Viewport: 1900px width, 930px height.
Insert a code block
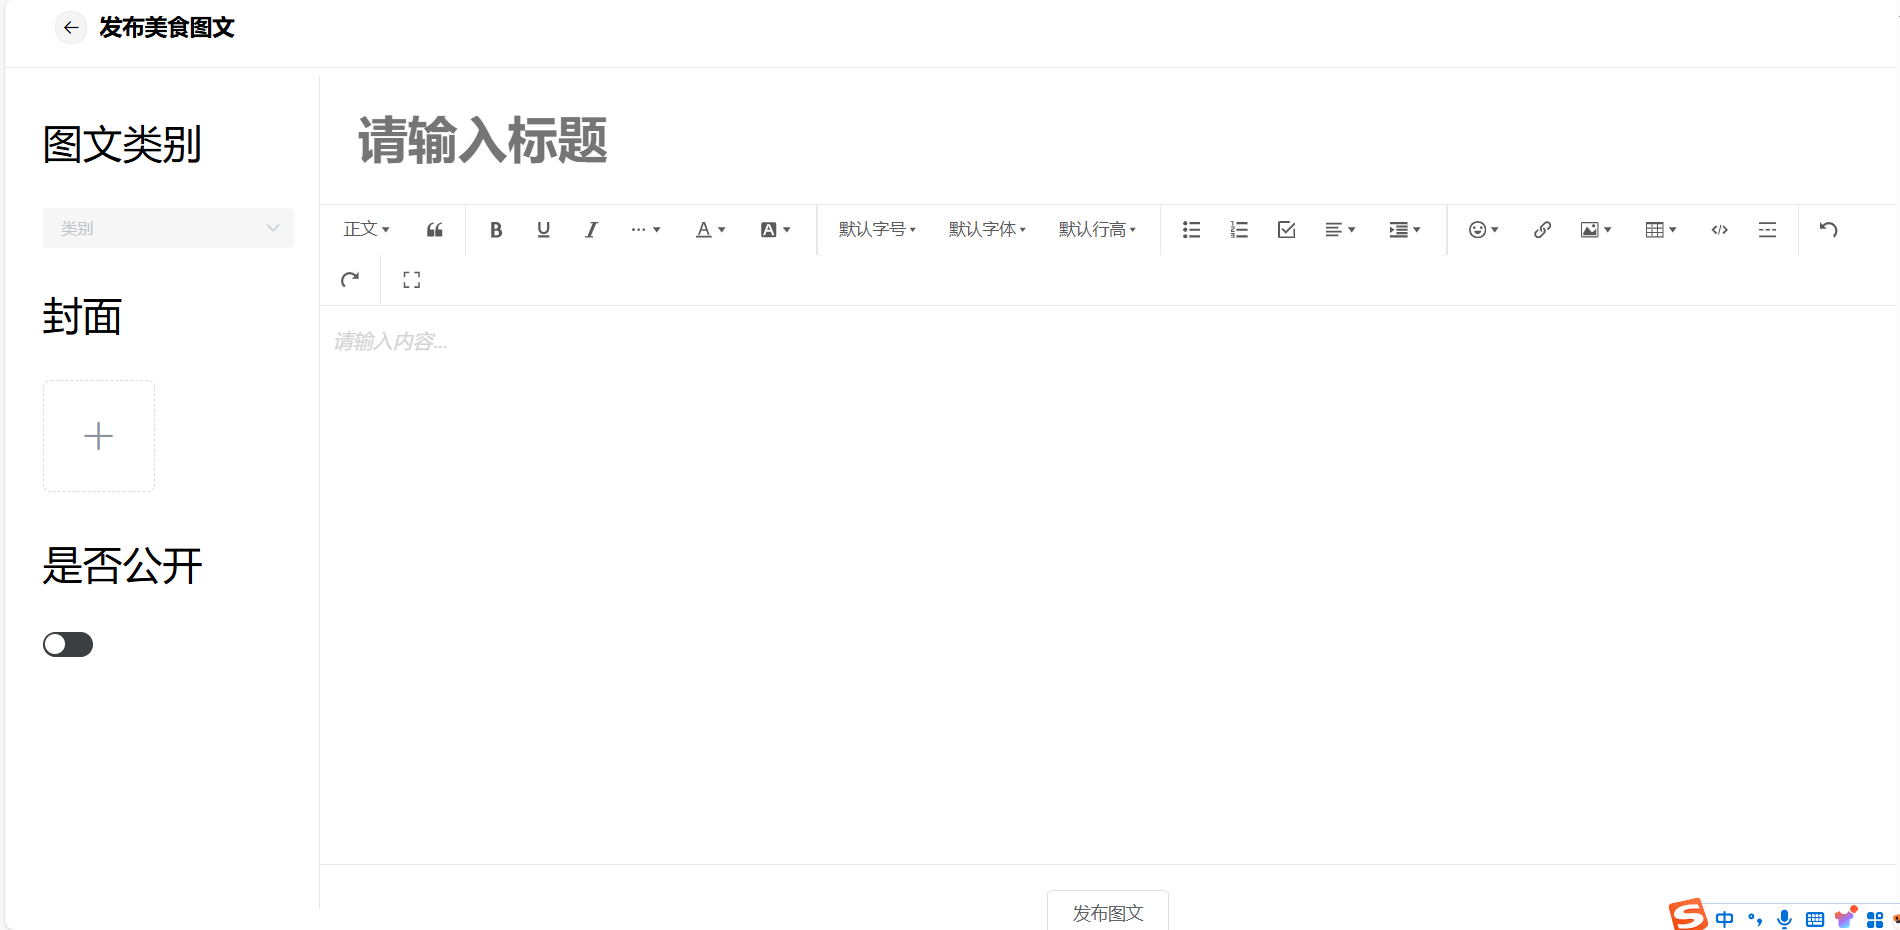(1720, 230)
